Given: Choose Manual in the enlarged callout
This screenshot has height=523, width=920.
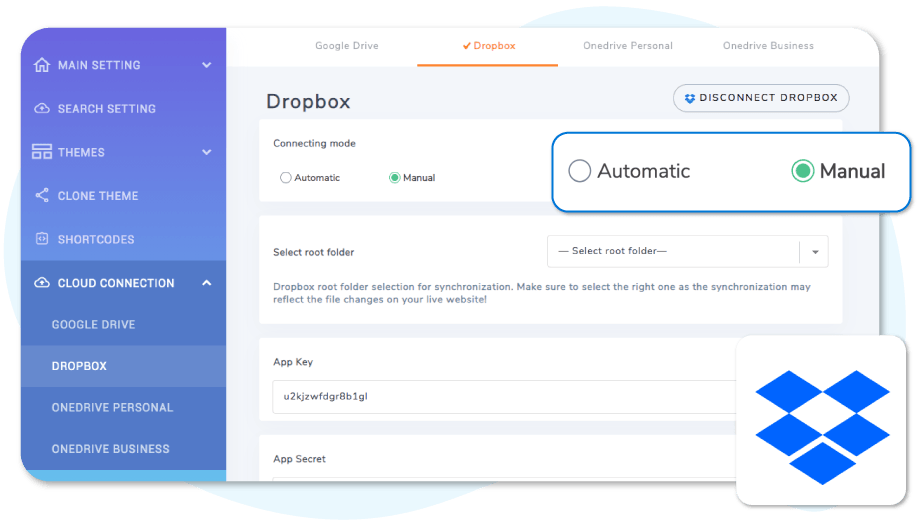Looking at the screenshot, I should tap(802, 171).
